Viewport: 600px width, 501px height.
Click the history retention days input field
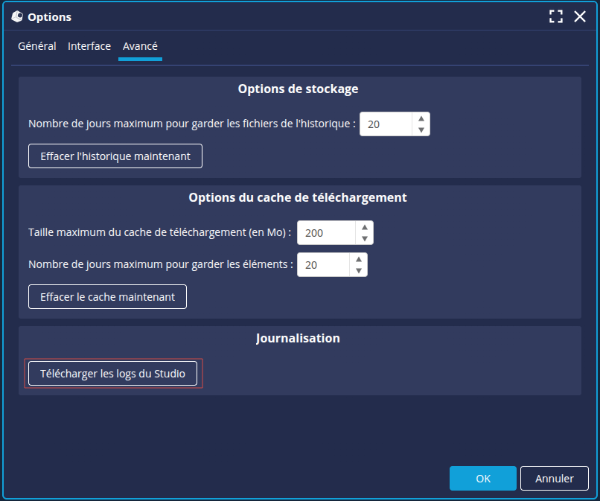tap(386, 124)
